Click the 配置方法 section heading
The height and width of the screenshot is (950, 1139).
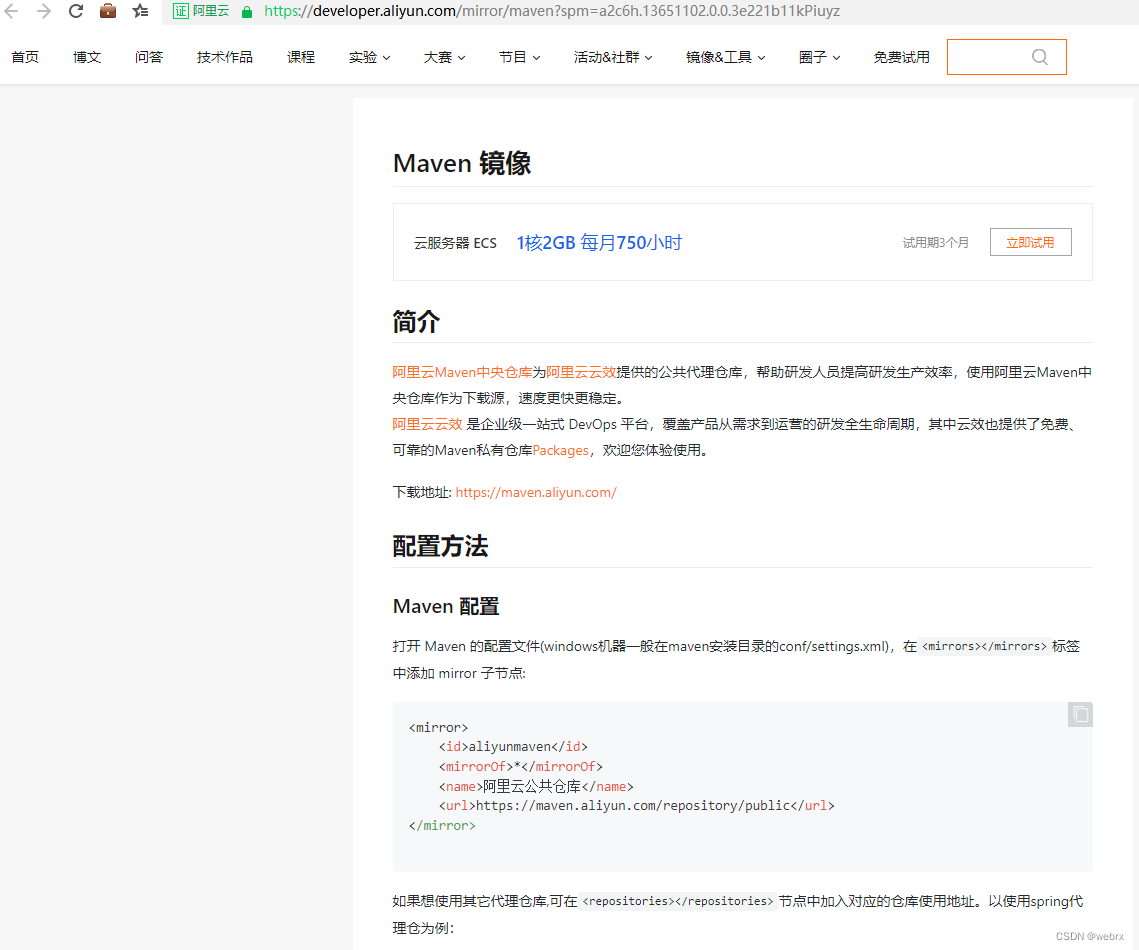click(x=440, y=546)
